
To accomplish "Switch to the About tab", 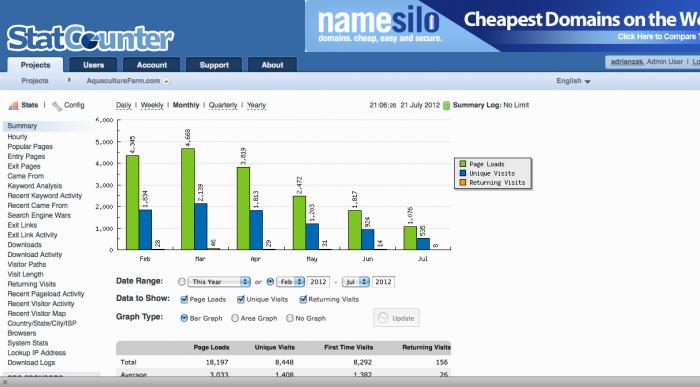I will pos(272,65).
